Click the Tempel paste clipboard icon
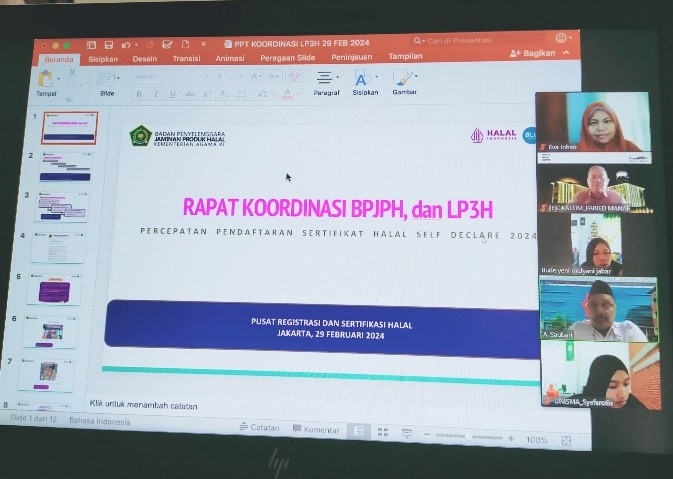 (x=45, y=79)
